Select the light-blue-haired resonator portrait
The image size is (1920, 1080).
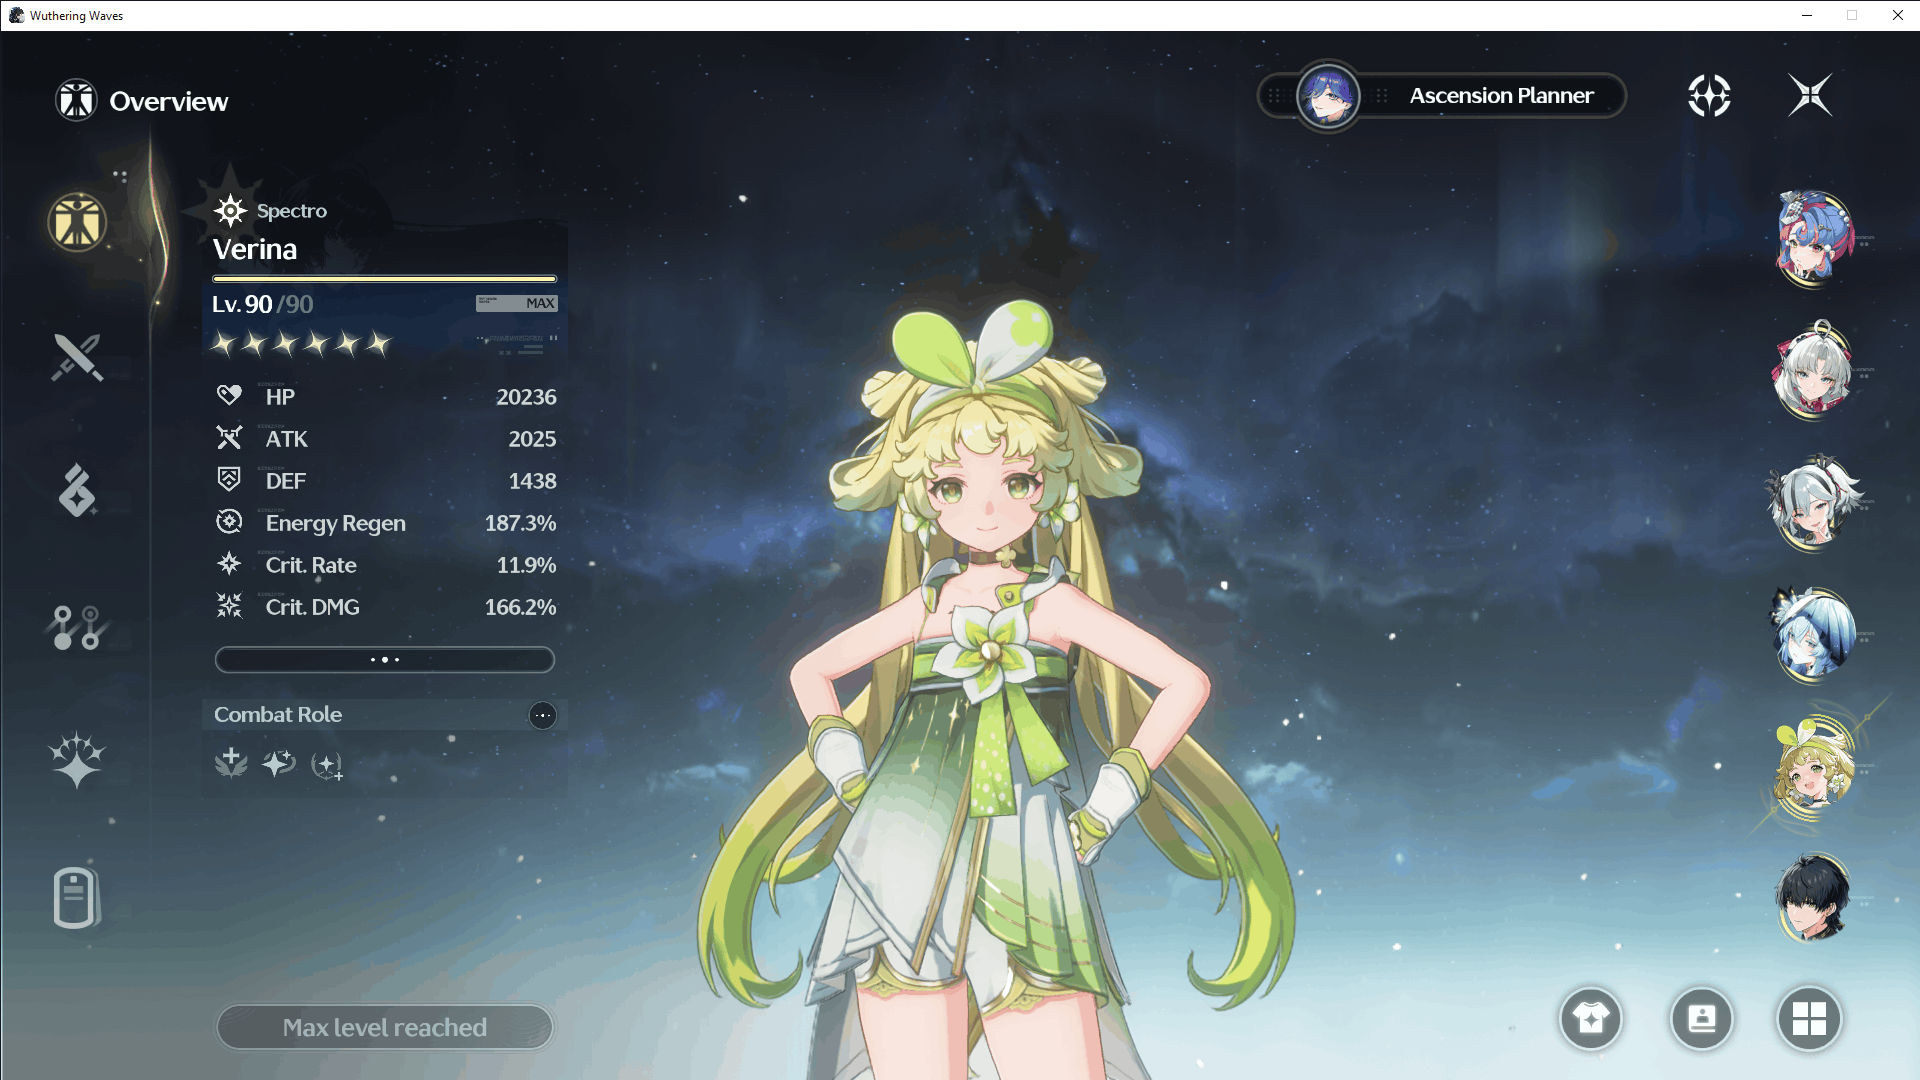coord(1813,634)
